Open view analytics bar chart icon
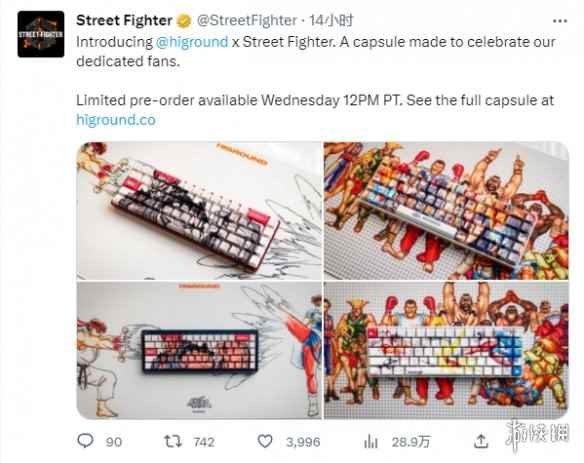584x463 pixels. click(x=371, y=442)
